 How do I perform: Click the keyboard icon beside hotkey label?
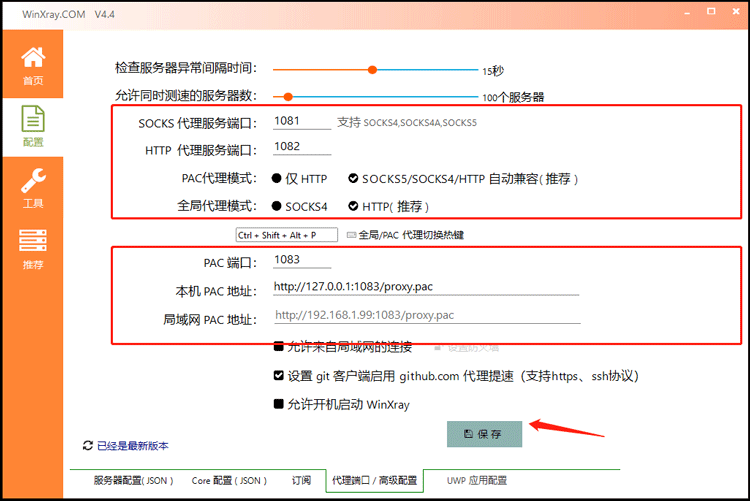[352, 235]
